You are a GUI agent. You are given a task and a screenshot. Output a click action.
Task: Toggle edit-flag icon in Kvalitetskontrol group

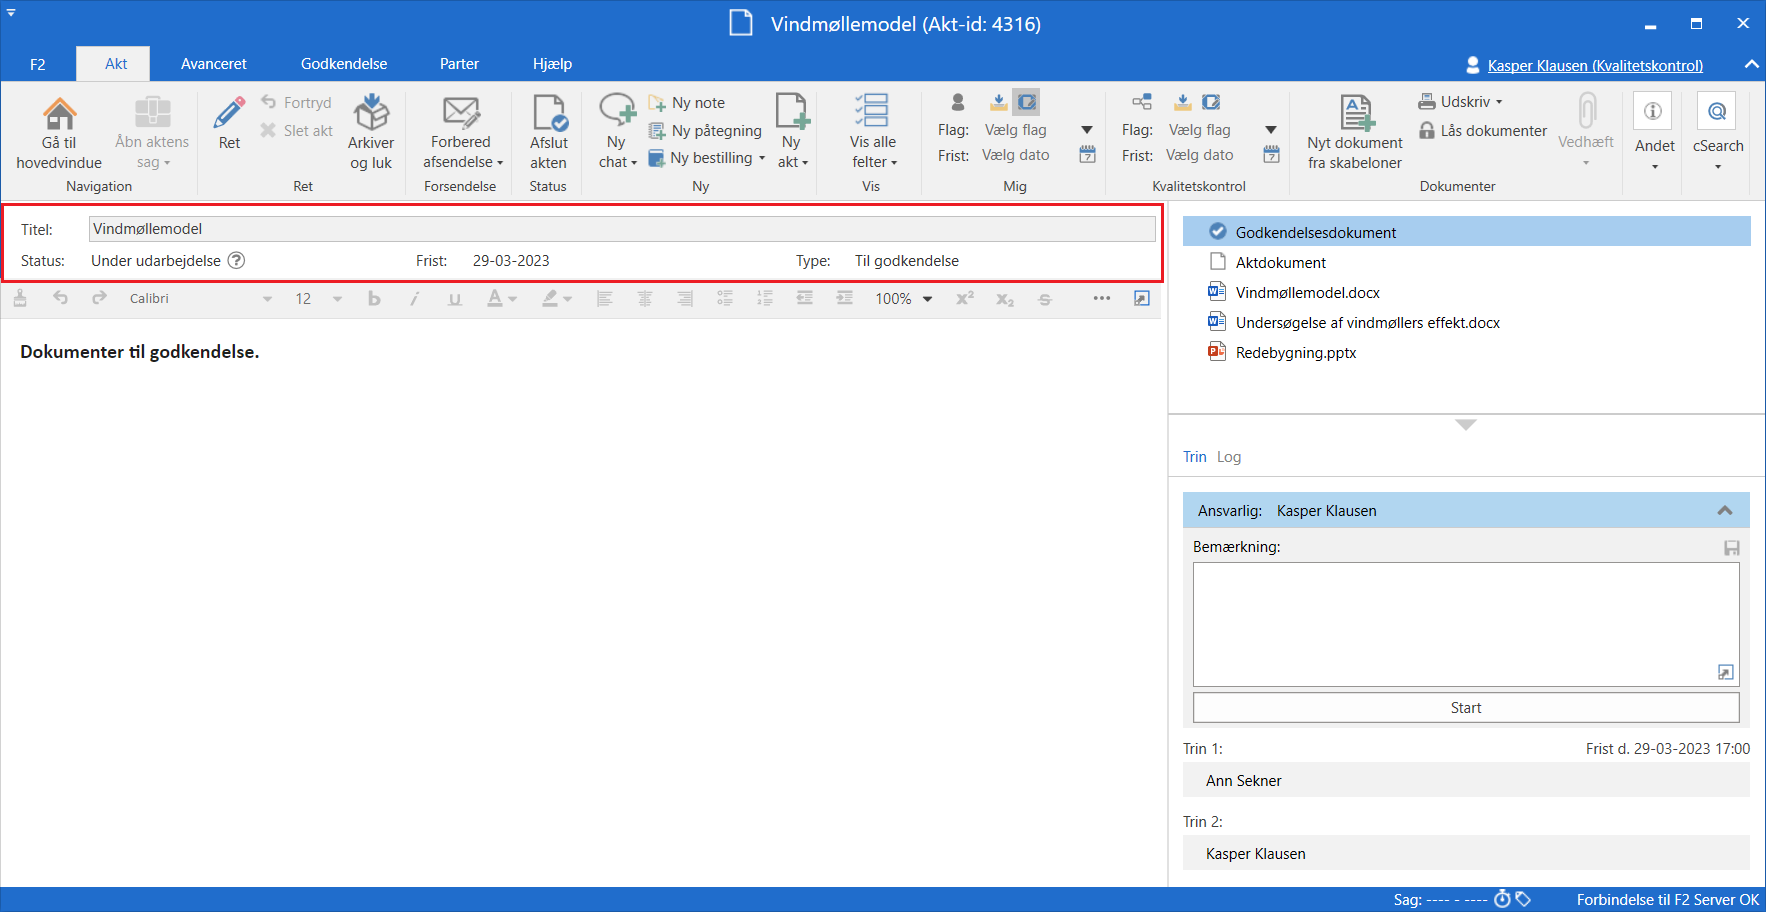[x=1210, y=102]
